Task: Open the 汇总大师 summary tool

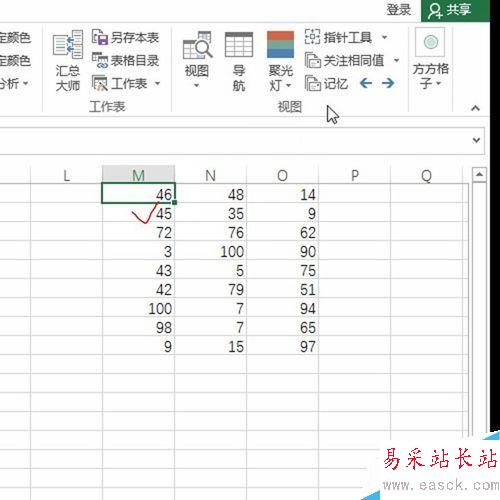Action: 68,61
